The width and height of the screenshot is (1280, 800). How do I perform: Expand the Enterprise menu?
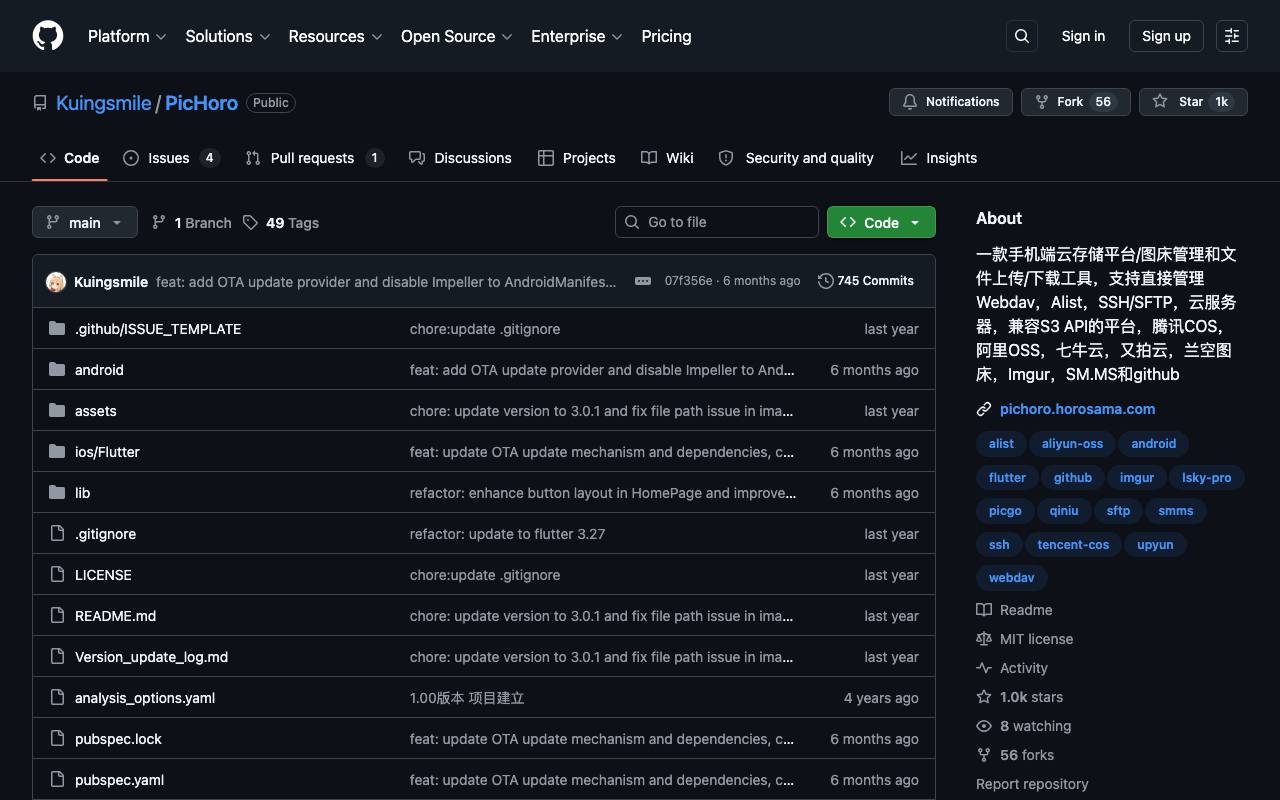point(577,36)
